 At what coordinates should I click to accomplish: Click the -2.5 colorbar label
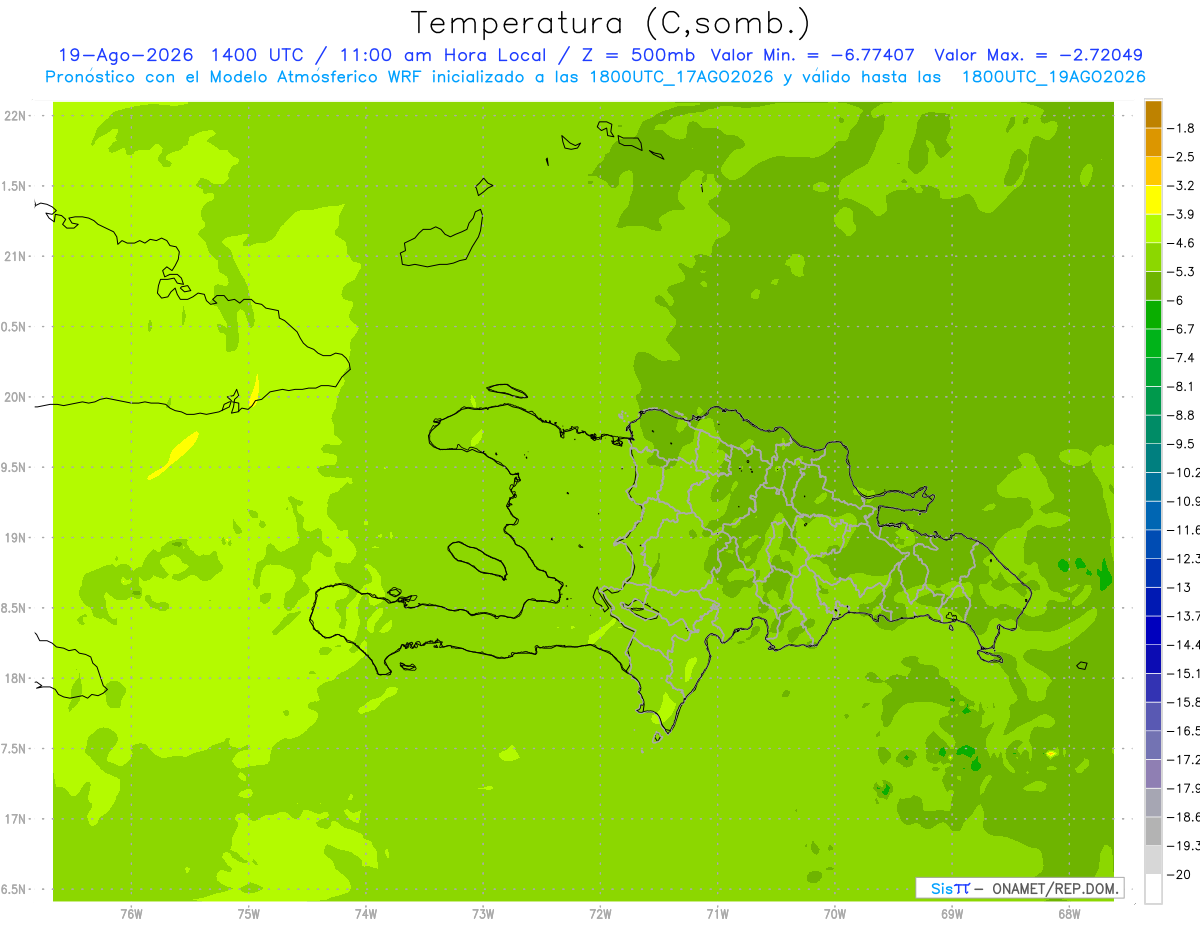coord(1183,157)
